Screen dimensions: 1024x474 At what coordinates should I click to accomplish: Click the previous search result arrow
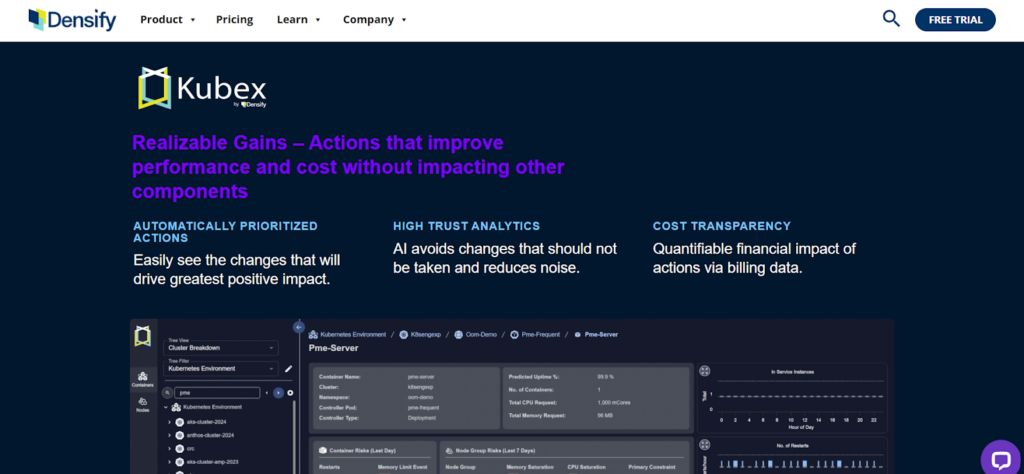(266, 393)
